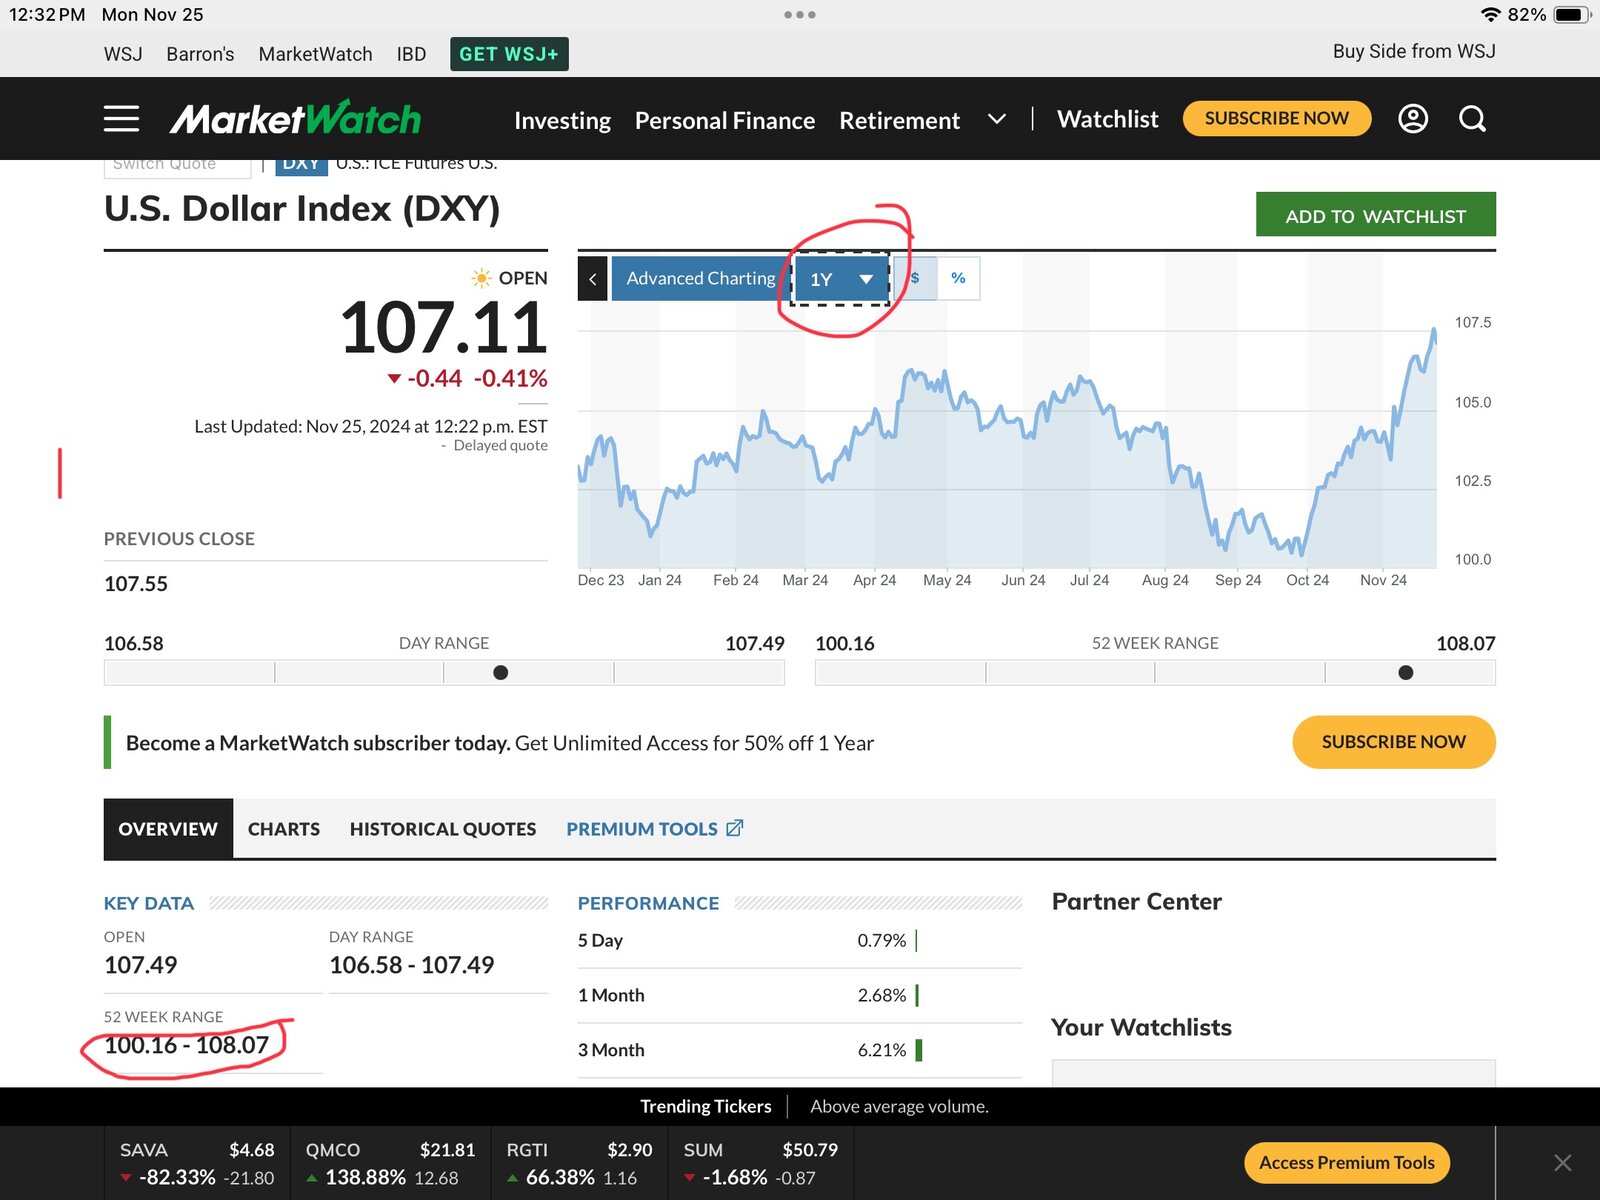Viewport: 1600px width, 1200px height.
Task: Open SUM trending ticker
Action: pos(760,1163)
